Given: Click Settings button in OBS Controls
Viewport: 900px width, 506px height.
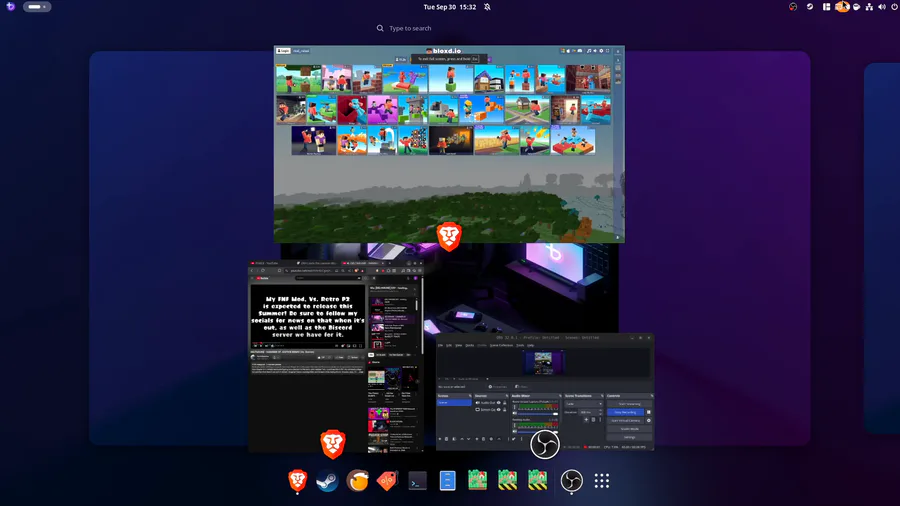Looking at the screenshot, I should pos(630,437).
